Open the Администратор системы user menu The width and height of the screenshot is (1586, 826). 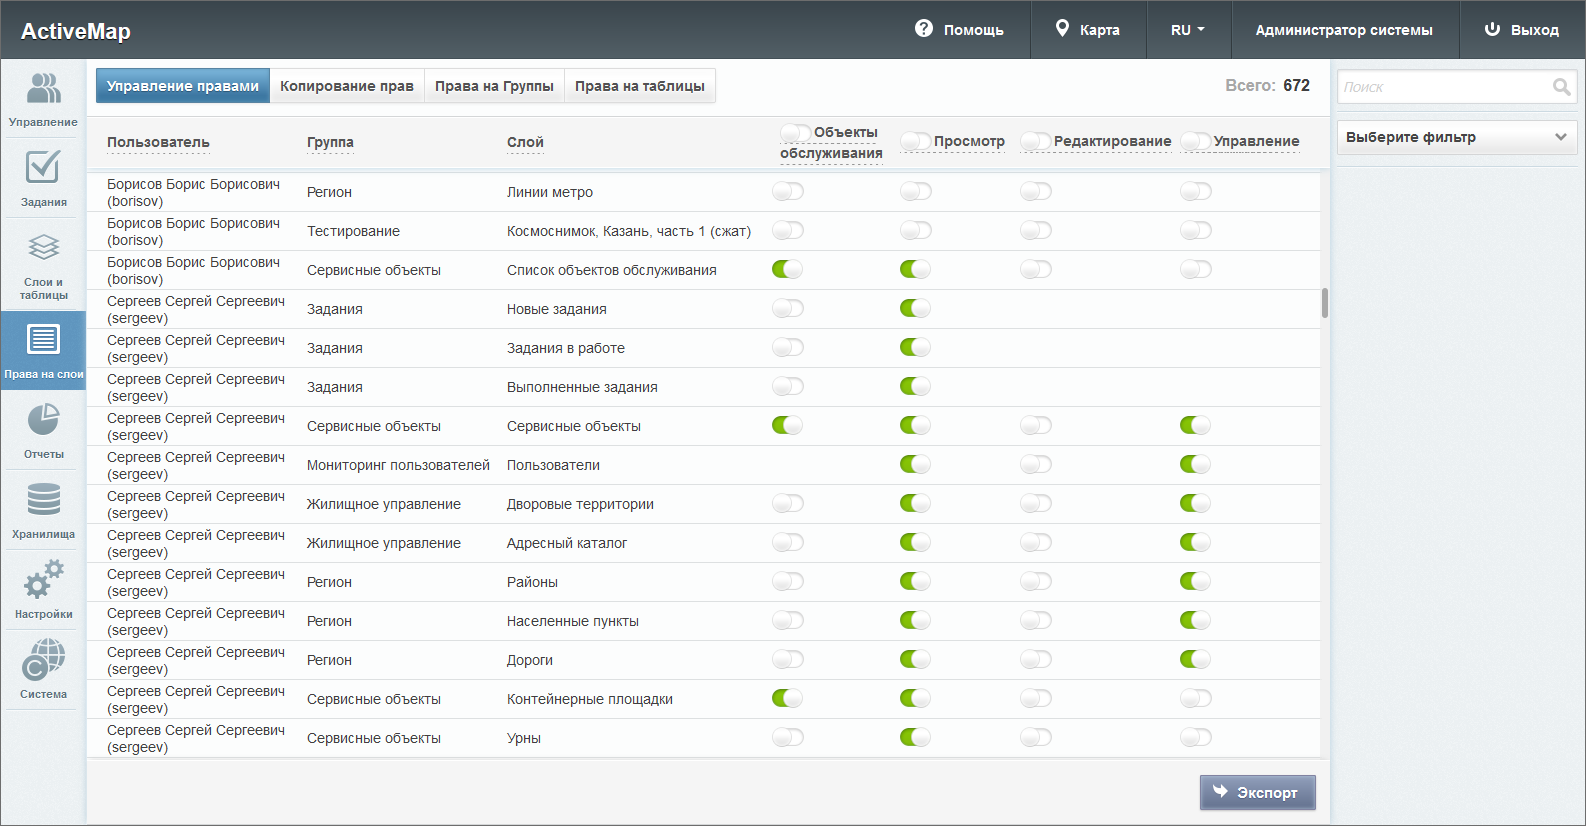tap(1344, 30)
